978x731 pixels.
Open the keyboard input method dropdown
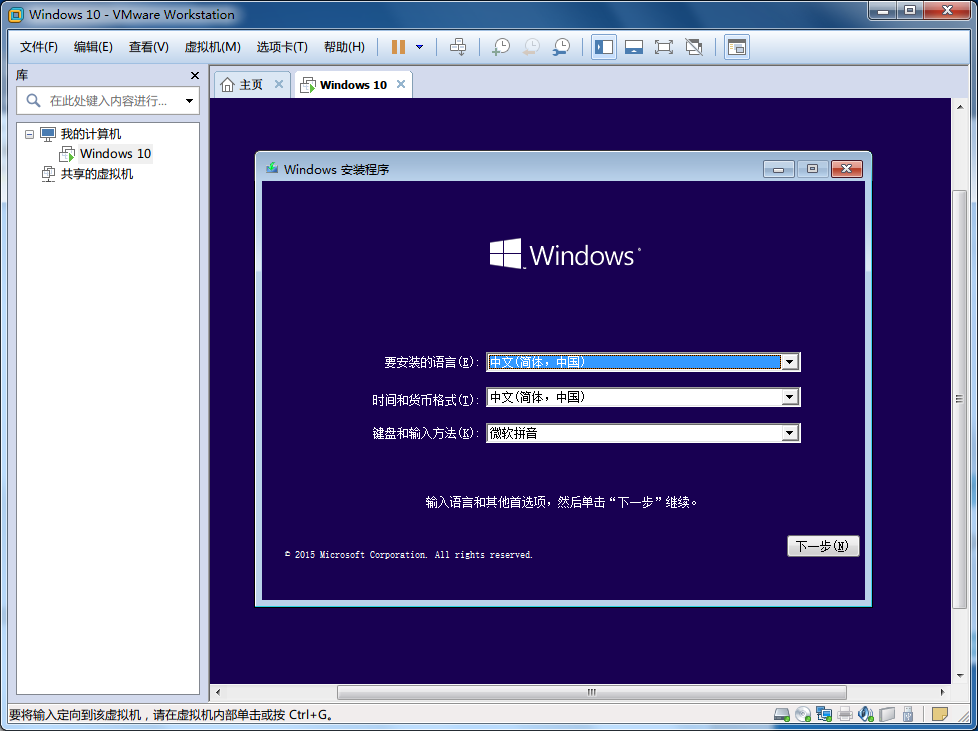tap(790, 433)
